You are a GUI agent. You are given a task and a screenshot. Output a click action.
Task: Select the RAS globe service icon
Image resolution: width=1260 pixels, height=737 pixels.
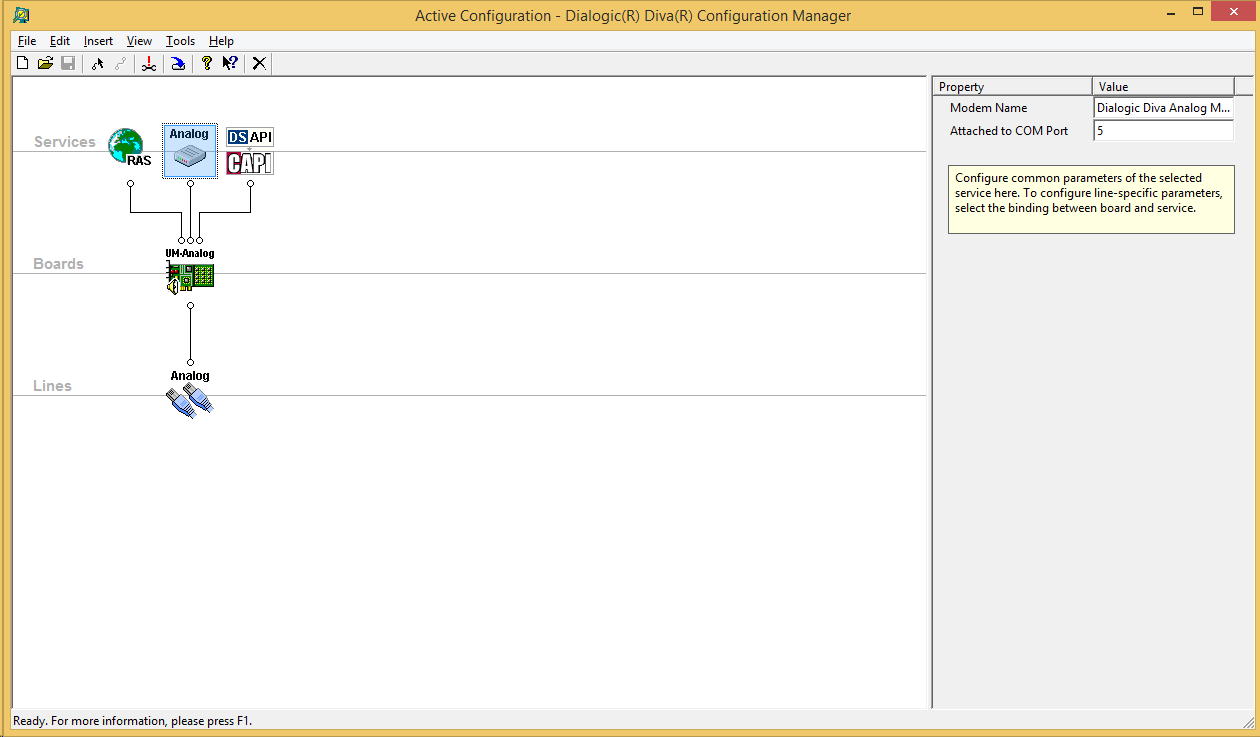click(x=128, y=148)
